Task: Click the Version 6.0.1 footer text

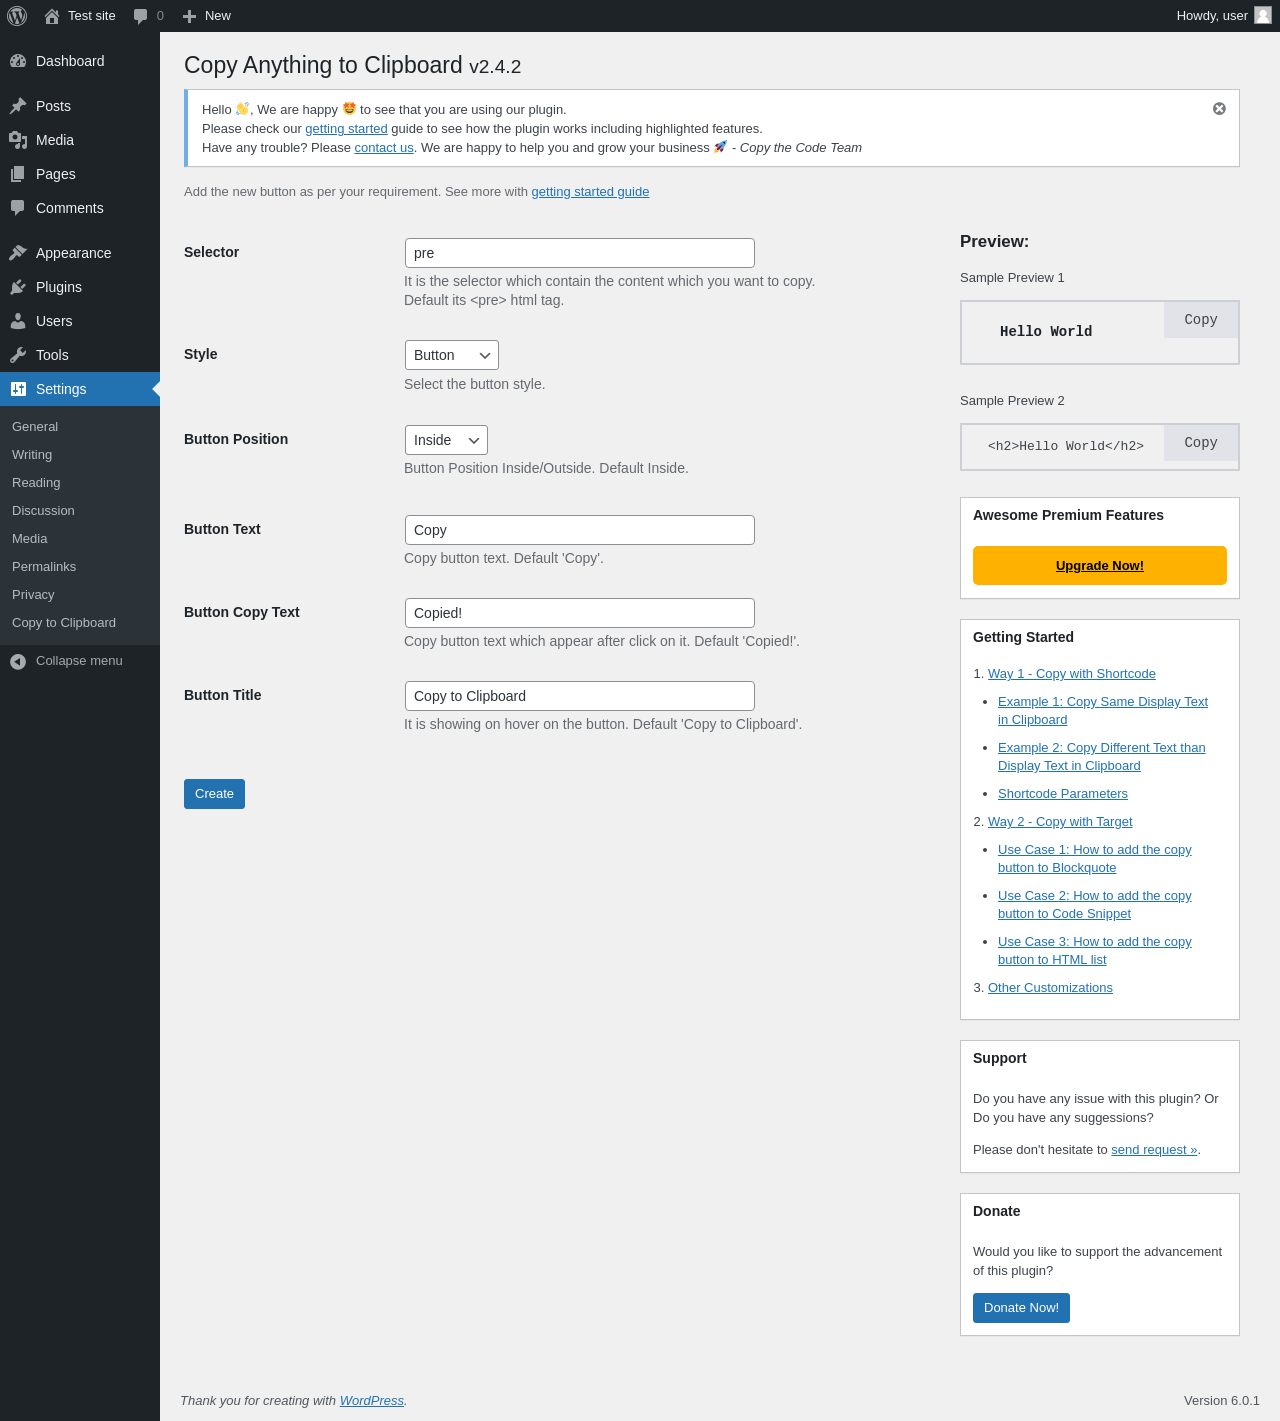Action: click(1222, 1401)
